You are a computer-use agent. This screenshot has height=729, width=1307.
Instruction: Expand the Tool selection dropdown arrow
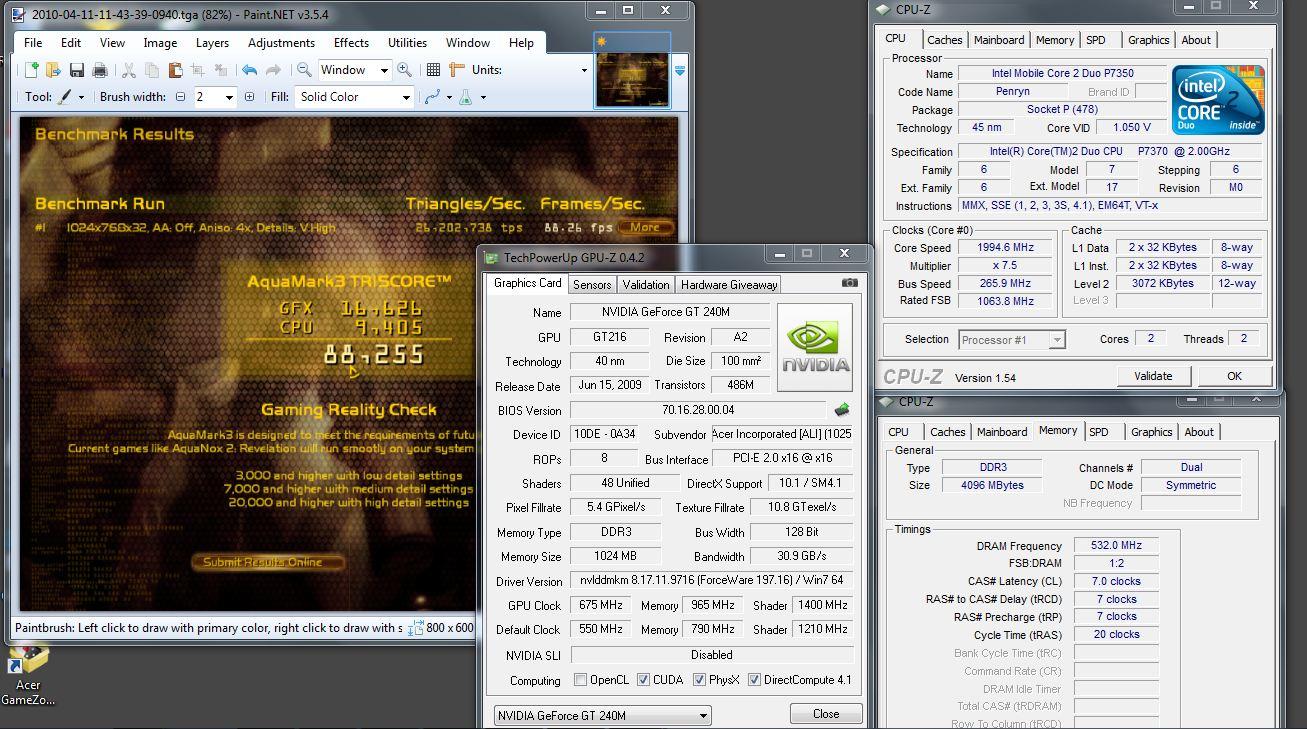[81, 97]
